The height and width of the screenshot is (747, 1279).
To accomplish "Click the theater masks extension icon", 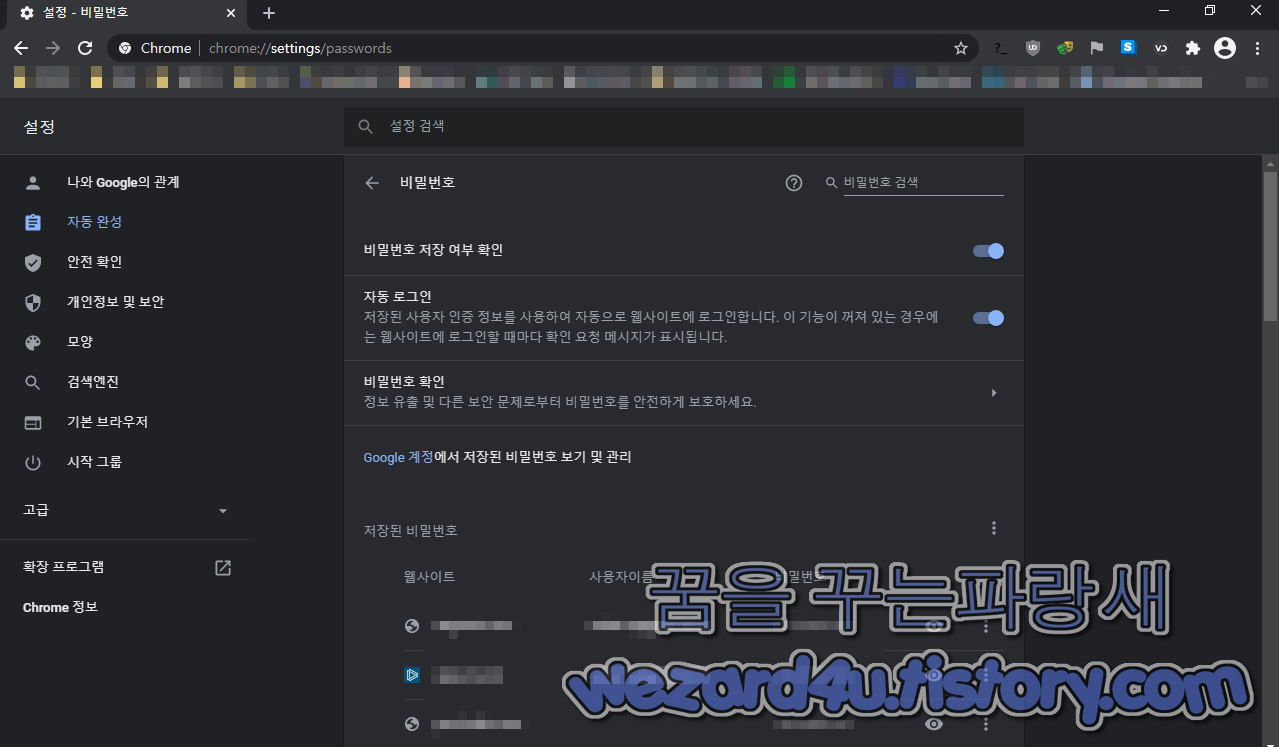I will pyautogui.click(x=1065, y=48).
